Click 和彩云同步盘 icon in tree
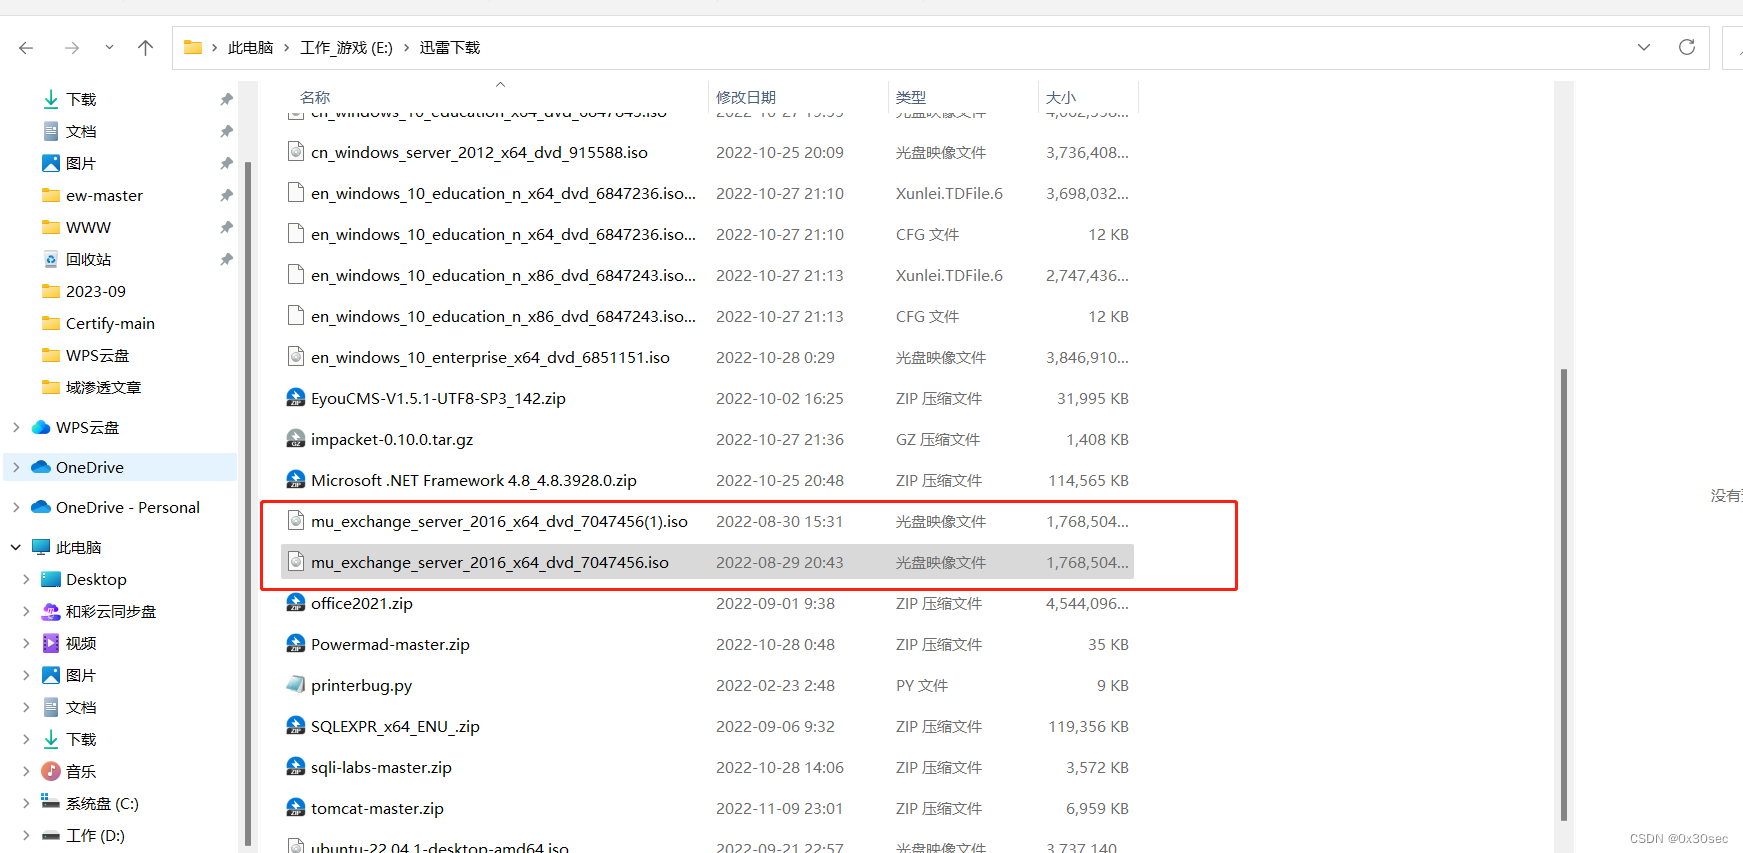 [x=51, y=611]
